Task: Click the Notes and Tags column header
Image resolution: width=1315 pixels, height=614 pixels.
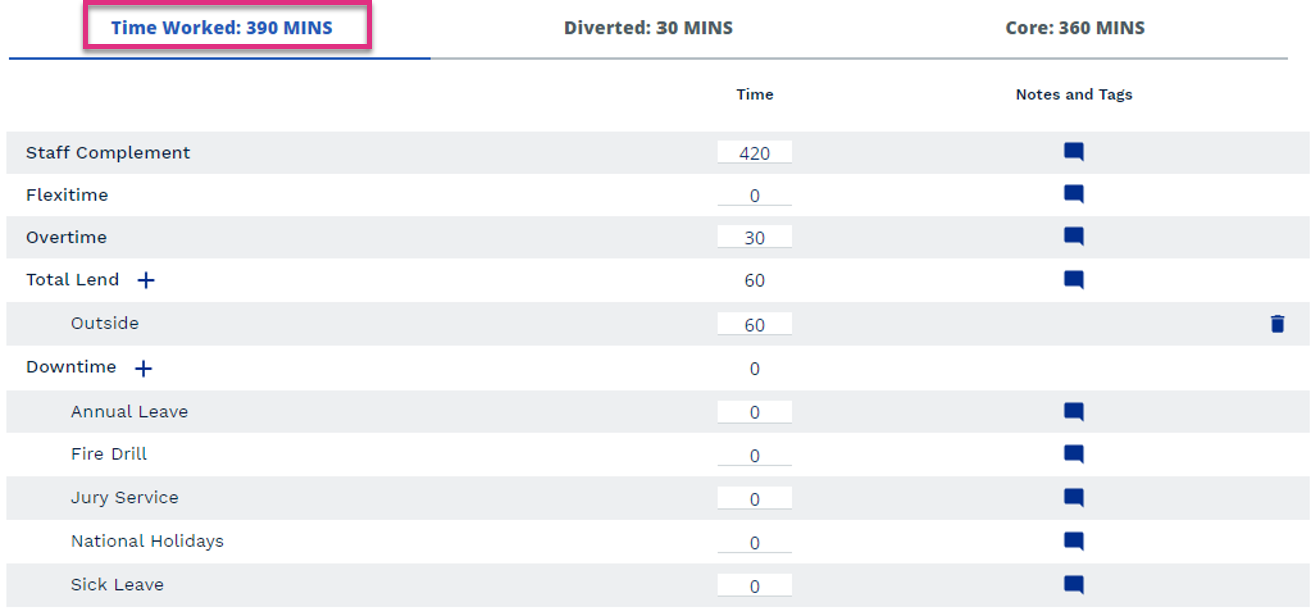Action: tap(1074, 94)
